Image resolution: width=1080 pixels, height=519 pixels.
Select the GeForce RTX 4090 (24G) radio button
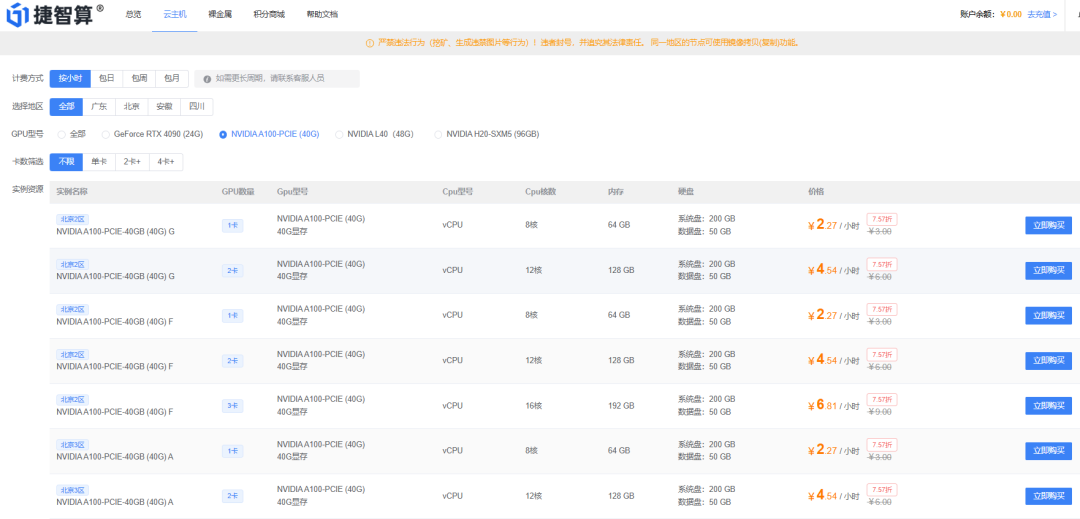pos(105,134)
